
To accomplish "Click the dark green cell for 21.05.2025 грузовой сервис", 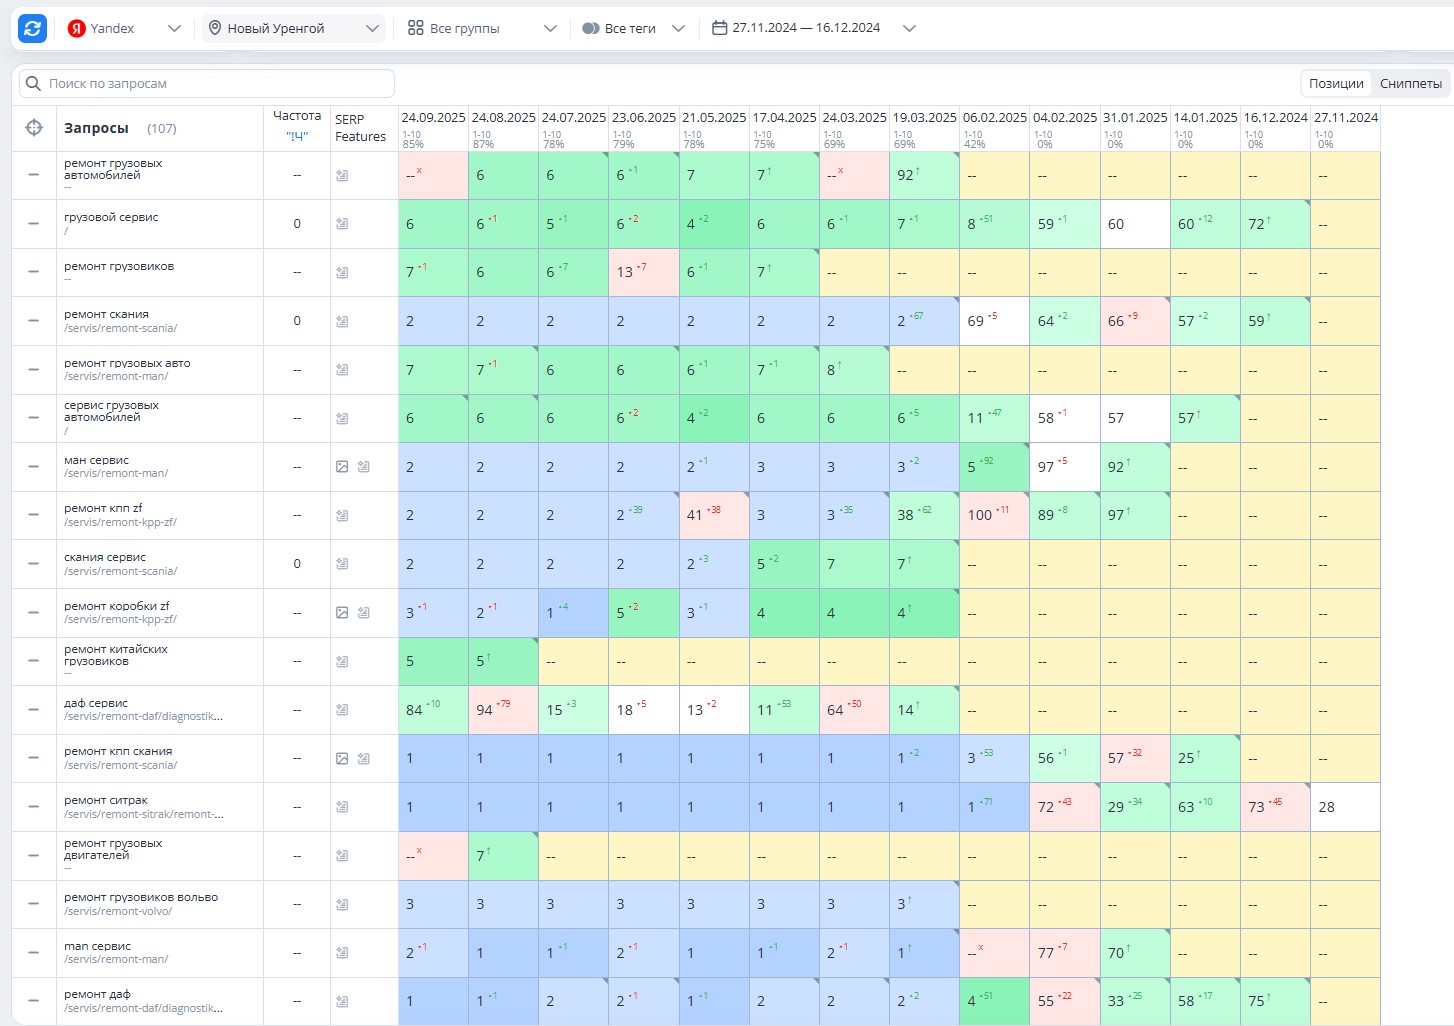I will [x=714, y=224].
